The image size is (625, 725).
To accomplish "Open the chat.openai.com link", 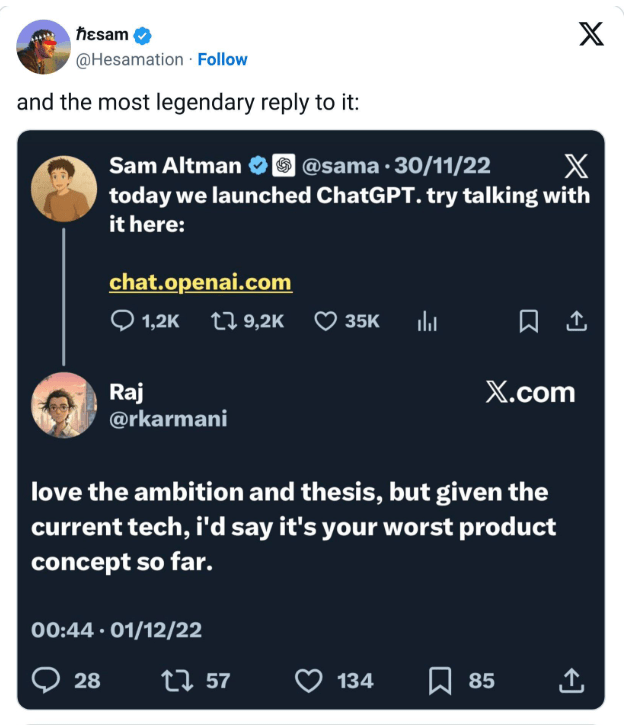I will pyautogui.click(x=200, y=282).
